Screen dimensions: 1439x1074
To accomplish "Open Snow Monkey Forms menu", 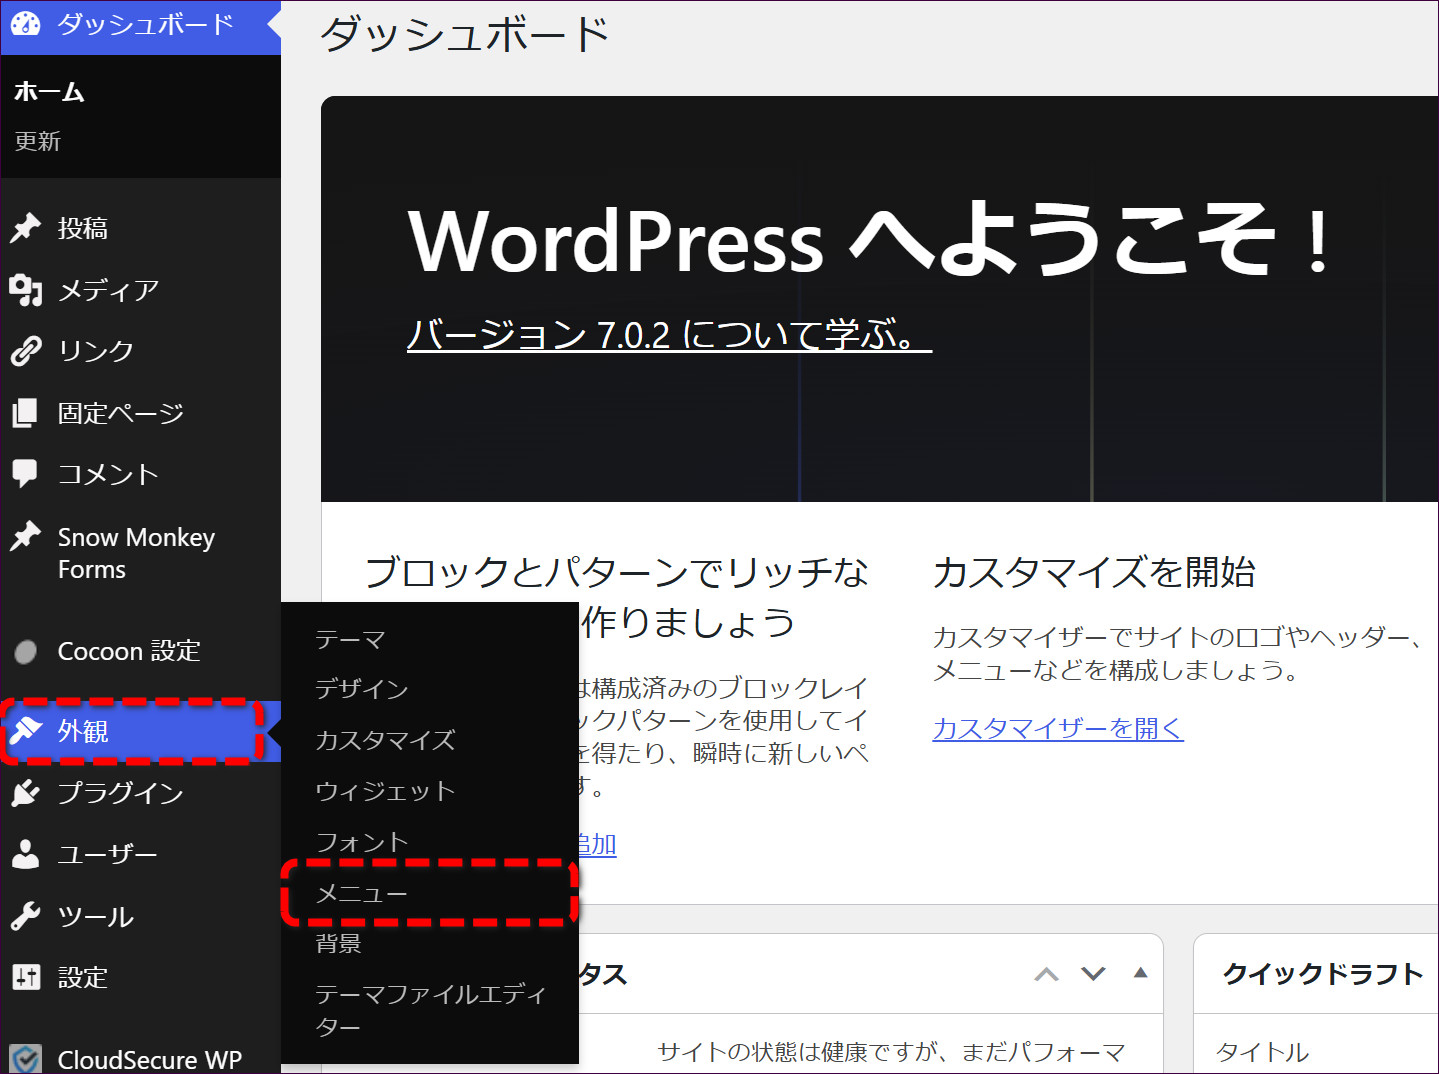I will pos(140,553).
